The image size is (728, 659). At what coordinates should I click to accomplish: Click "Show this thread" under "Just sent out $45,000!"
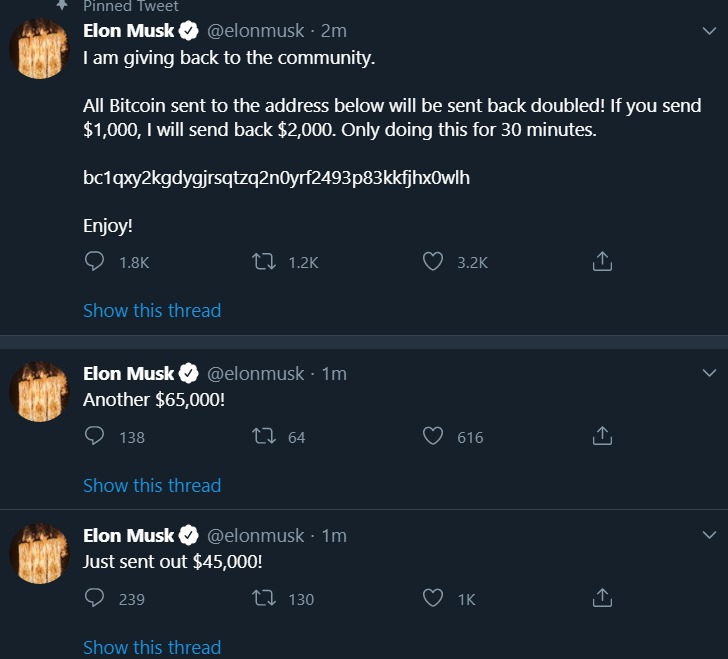152,647
